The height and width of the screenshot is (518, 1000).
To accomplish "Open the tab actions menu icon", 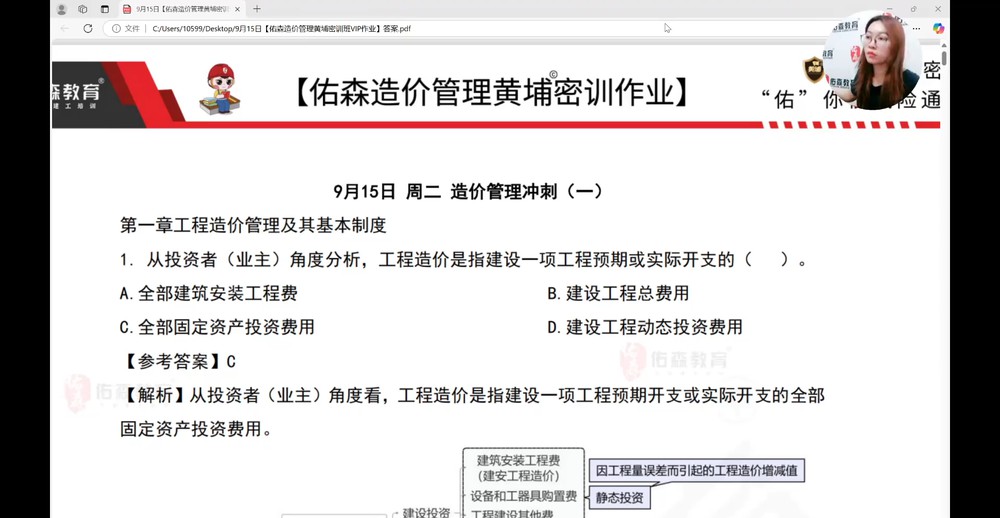I will coord(105,9).
